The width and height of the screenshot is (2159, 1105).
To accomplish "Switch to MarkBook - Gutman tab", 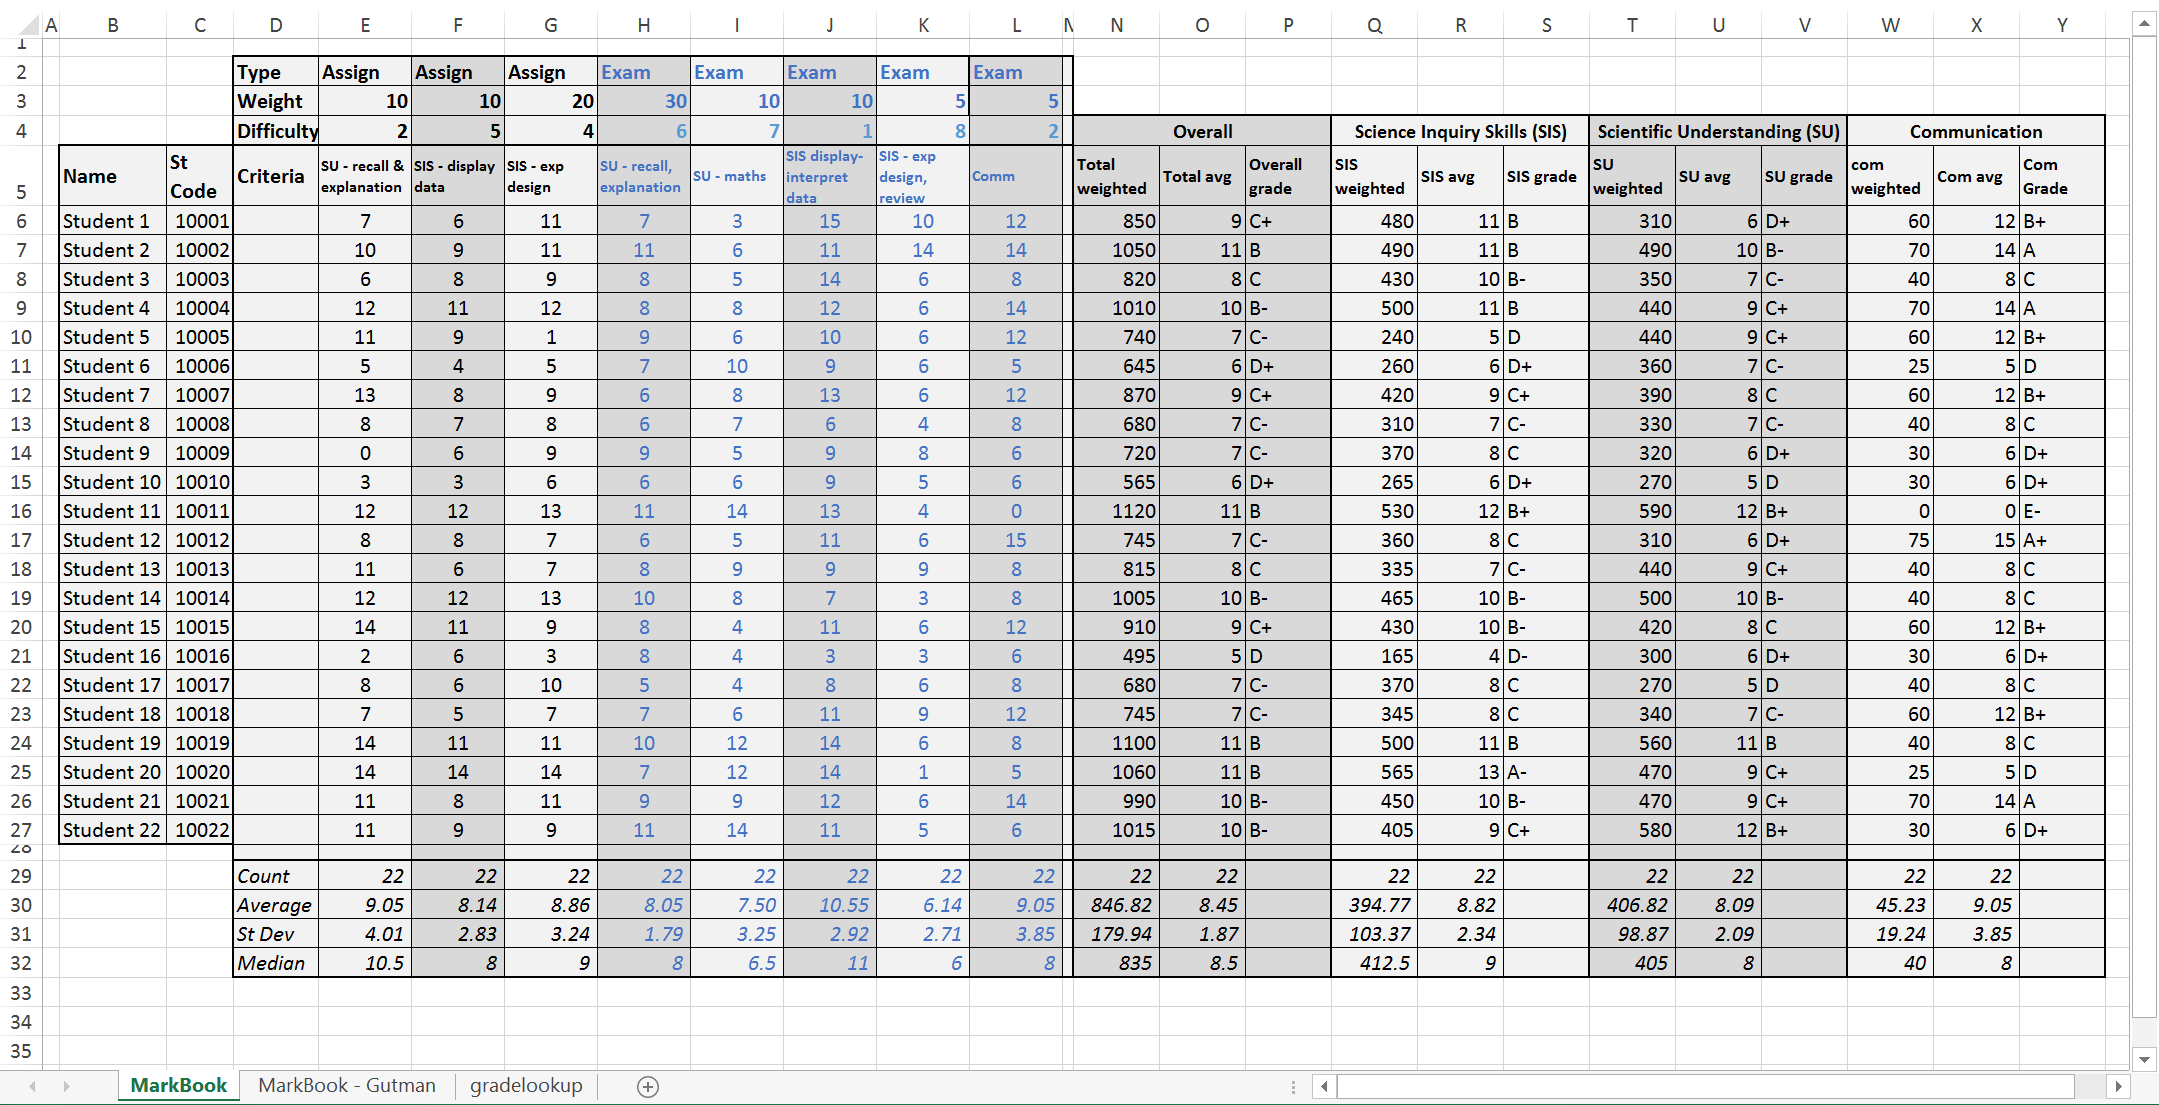I will pyautogui.click(x=345, y=1084).
